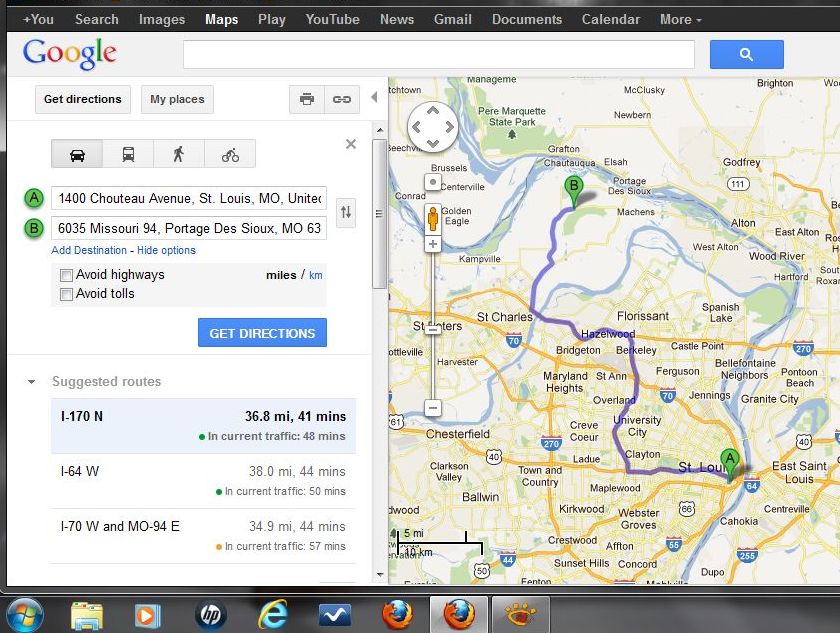Click Maps in the top bar
Screen dimensions: 840x633
click(x=221, y=19)
